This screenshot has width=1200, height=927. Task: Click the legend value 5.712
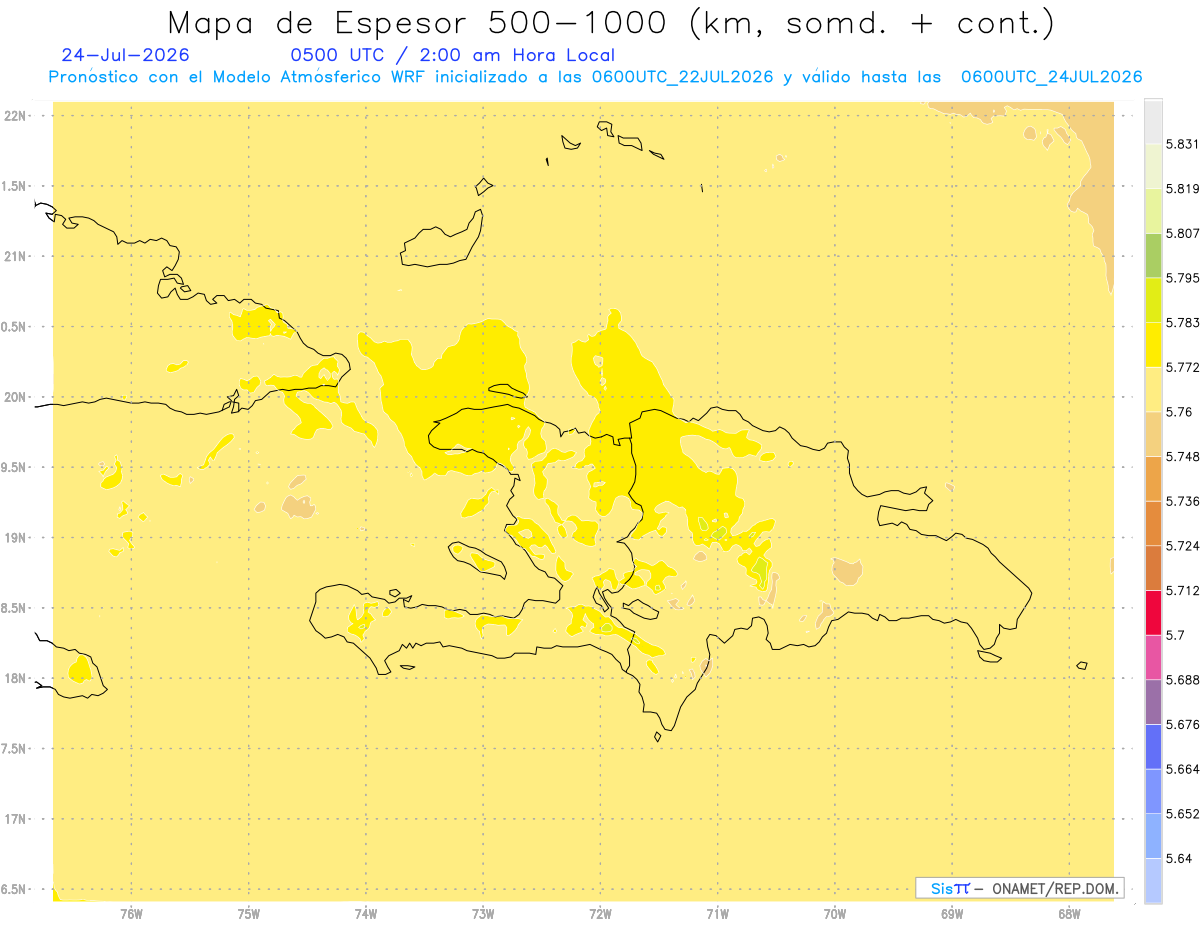(1182, 591)
